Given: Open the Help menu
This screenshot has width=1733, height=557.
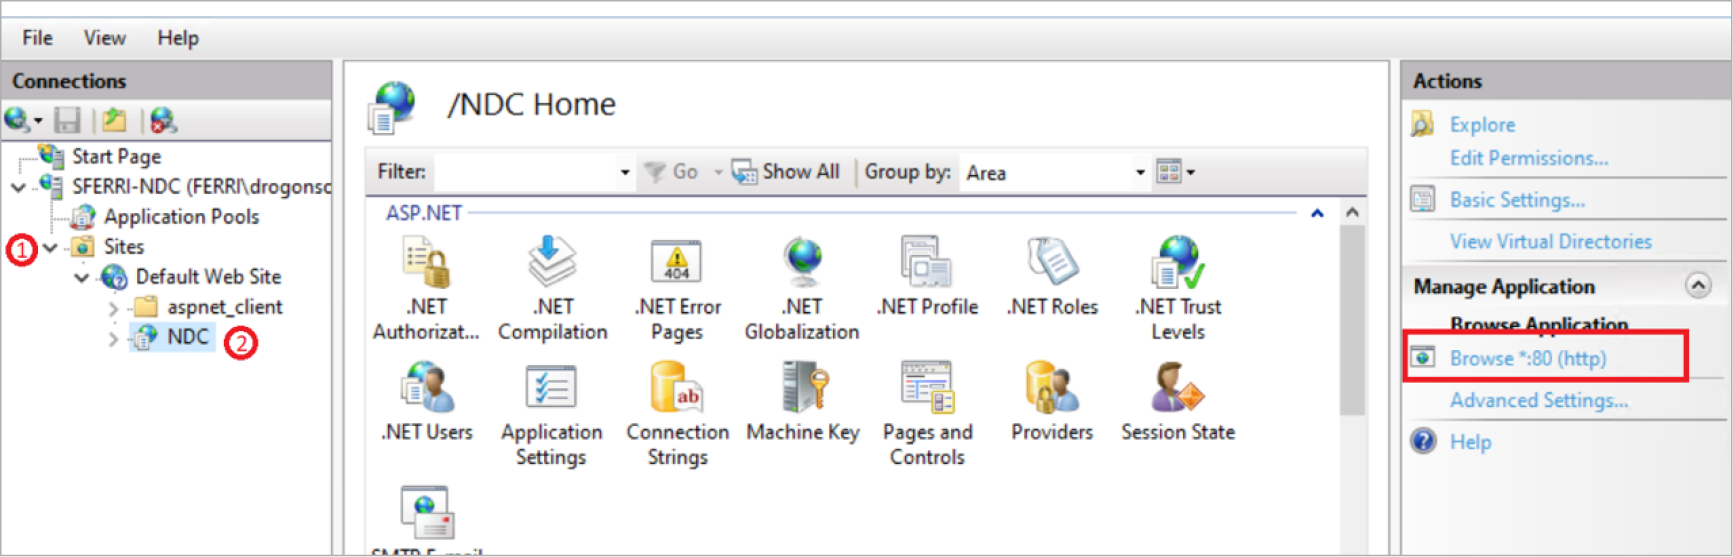Looking at the screenshot, I should (x=178, y=38).
